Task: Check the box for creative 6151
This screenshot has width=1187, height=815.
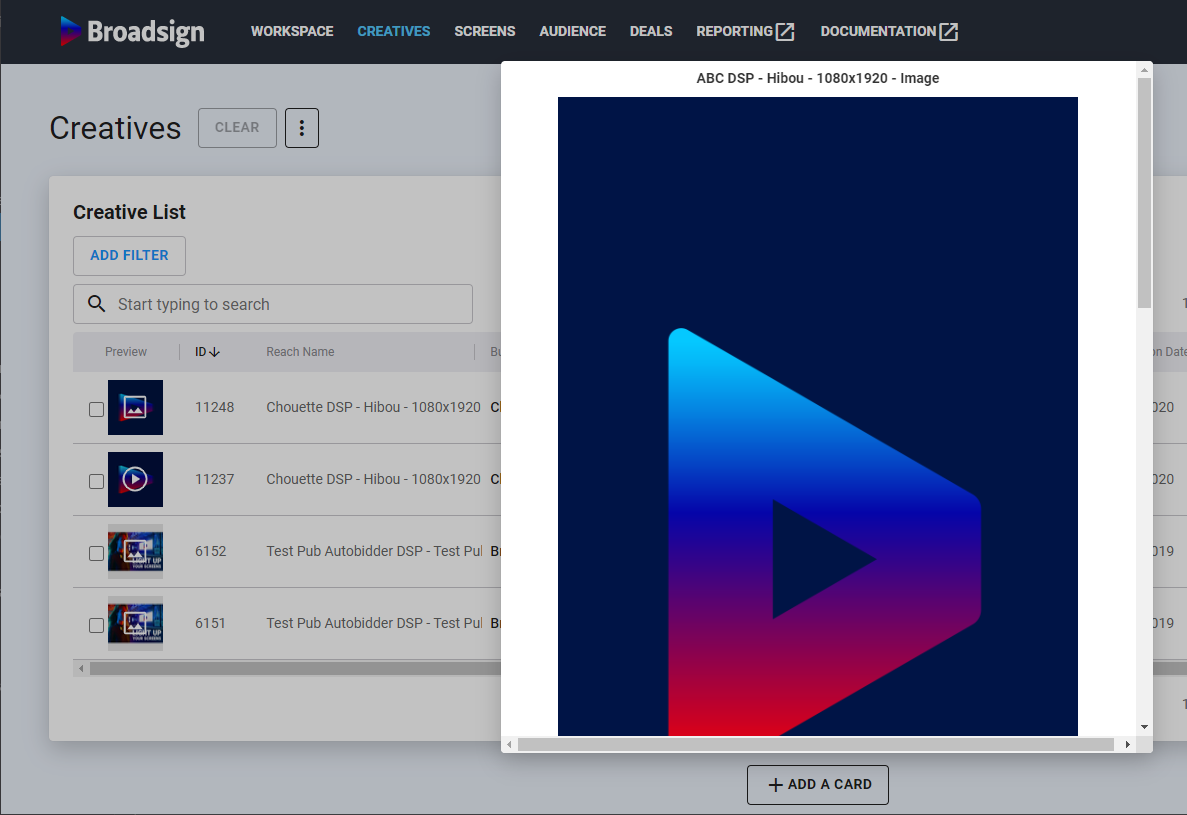Action: (x=96, y=625)
